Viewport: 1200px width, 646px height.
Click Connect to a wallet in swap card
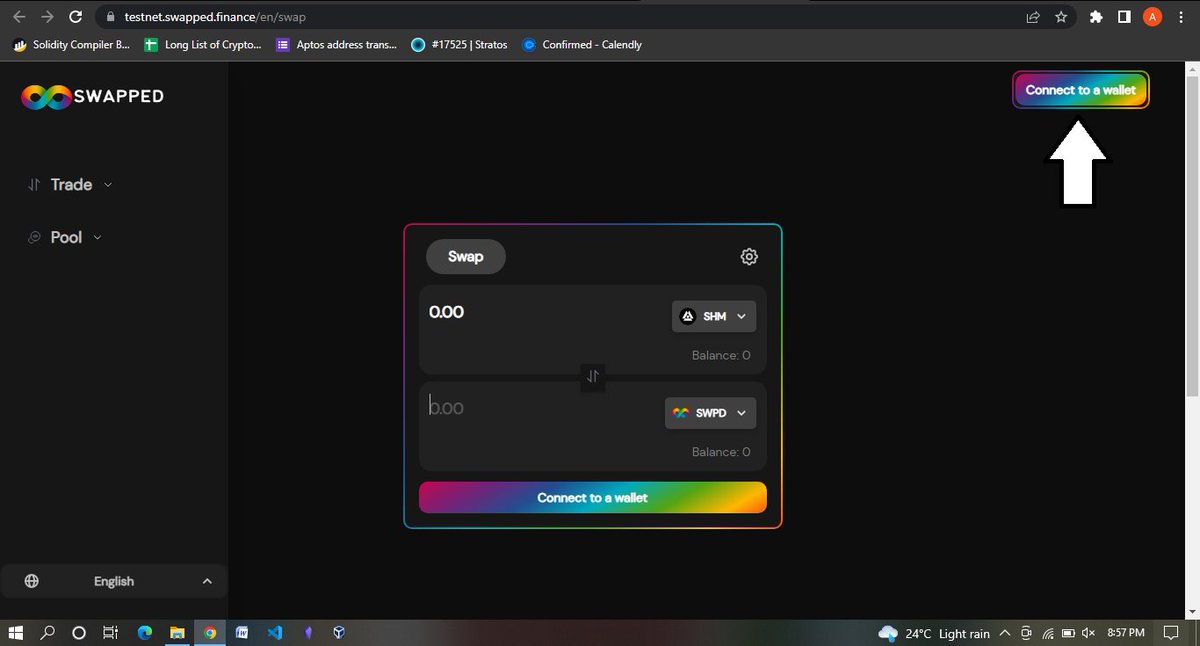(593, 497)
